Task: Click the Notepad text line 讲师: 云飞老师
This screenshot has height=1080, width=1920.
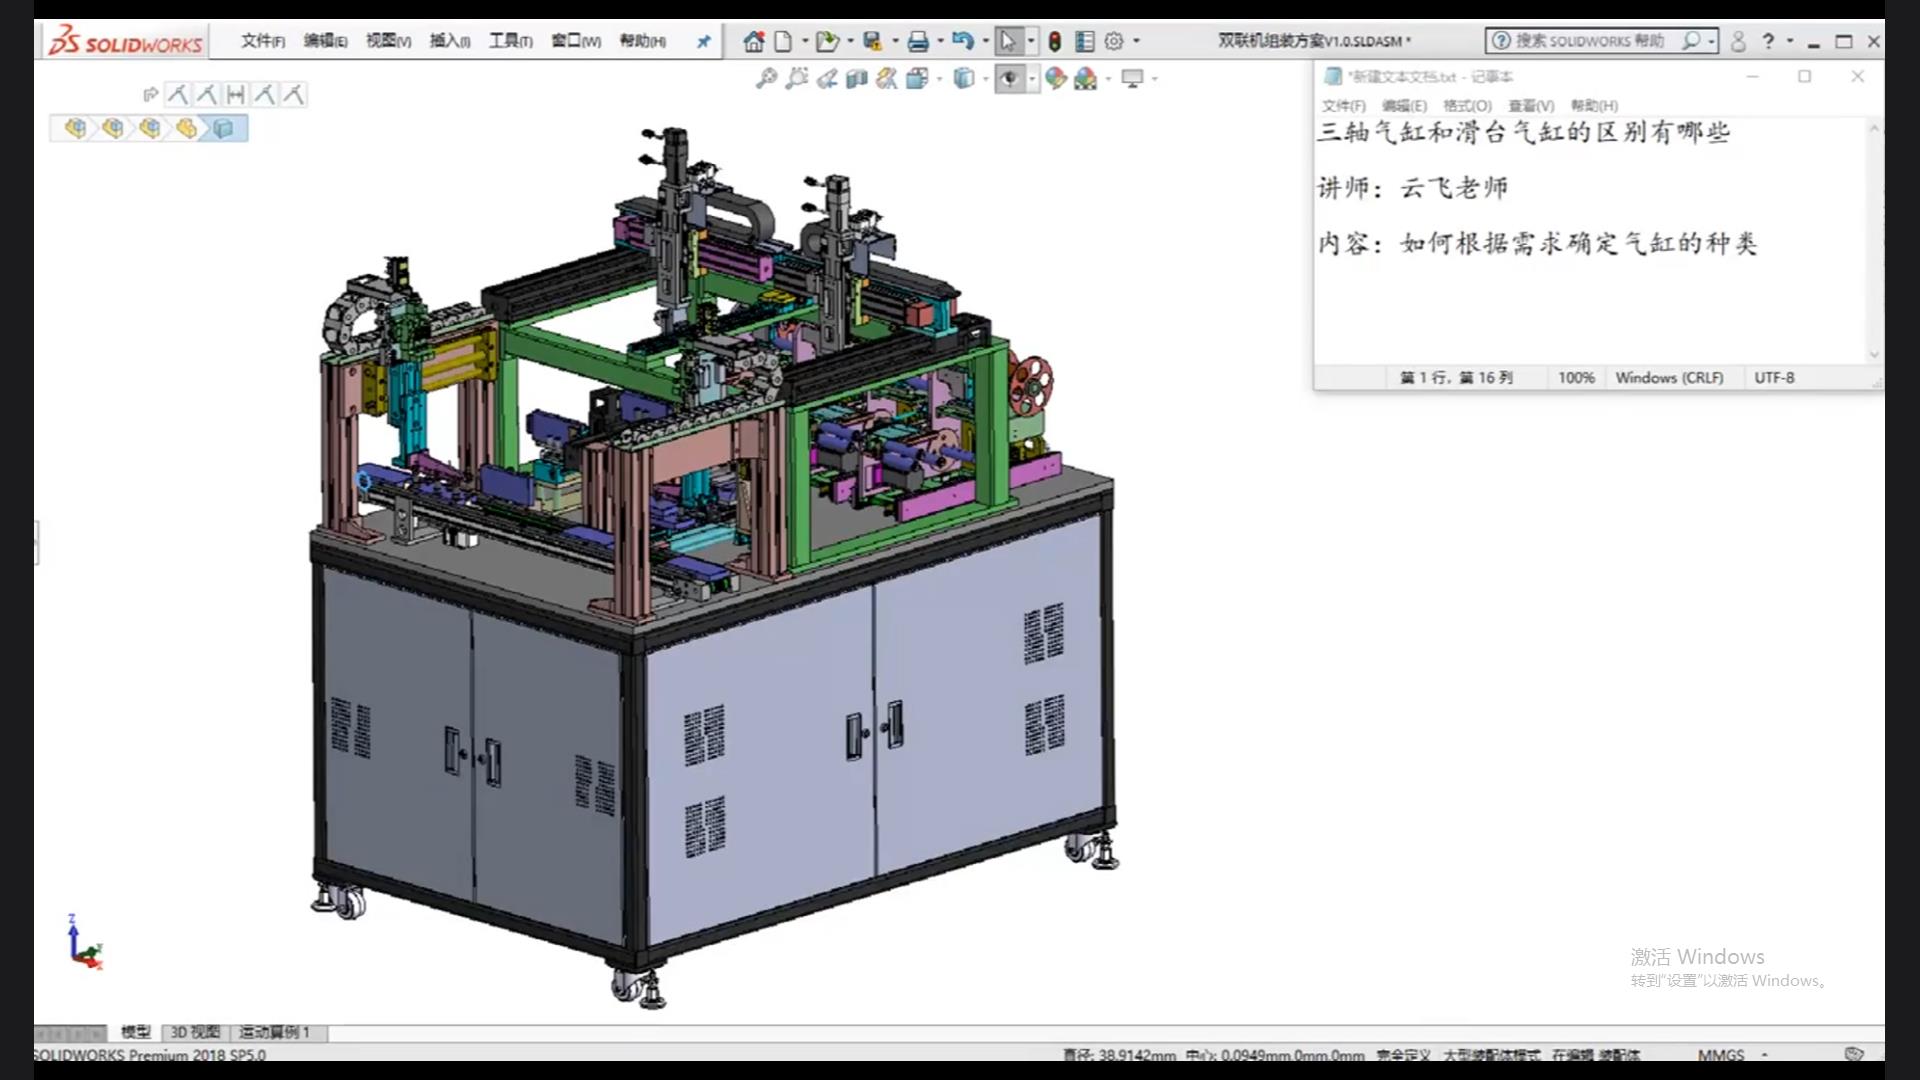Action: coord(1412,188)
